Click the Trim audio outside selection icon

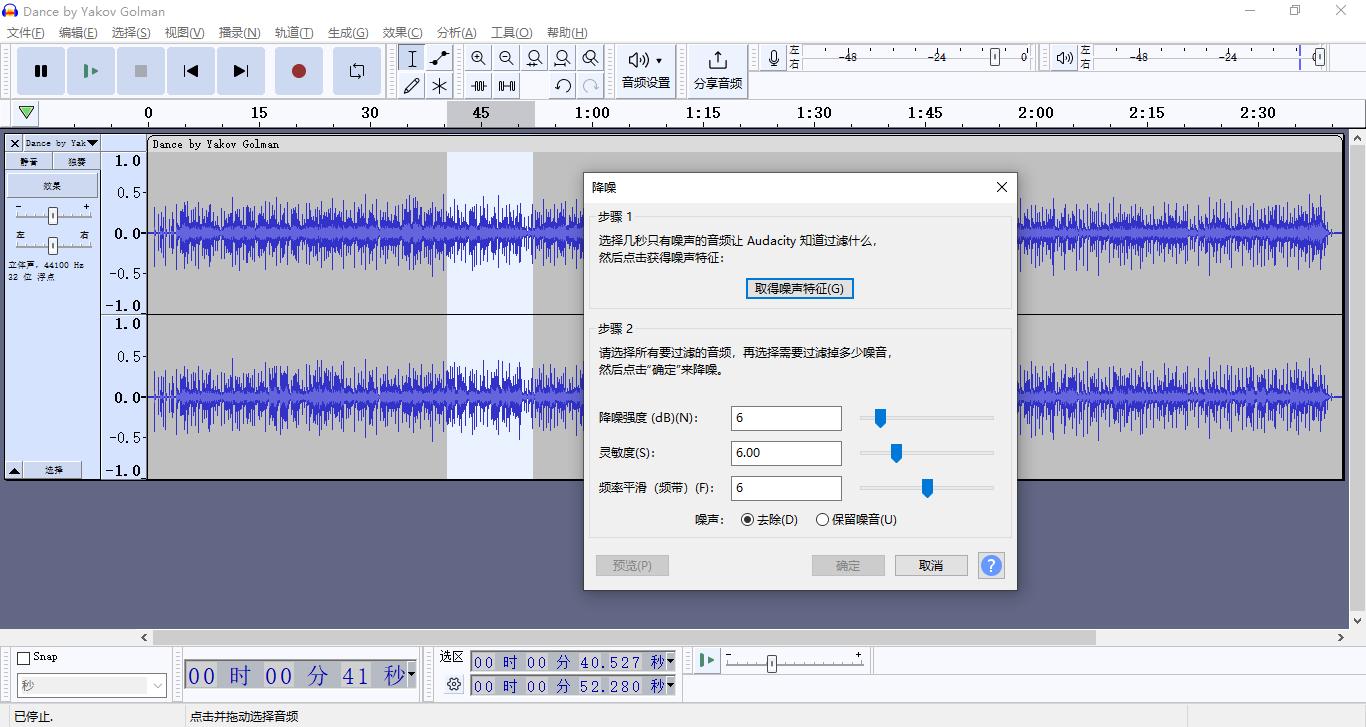click(478, 85)
